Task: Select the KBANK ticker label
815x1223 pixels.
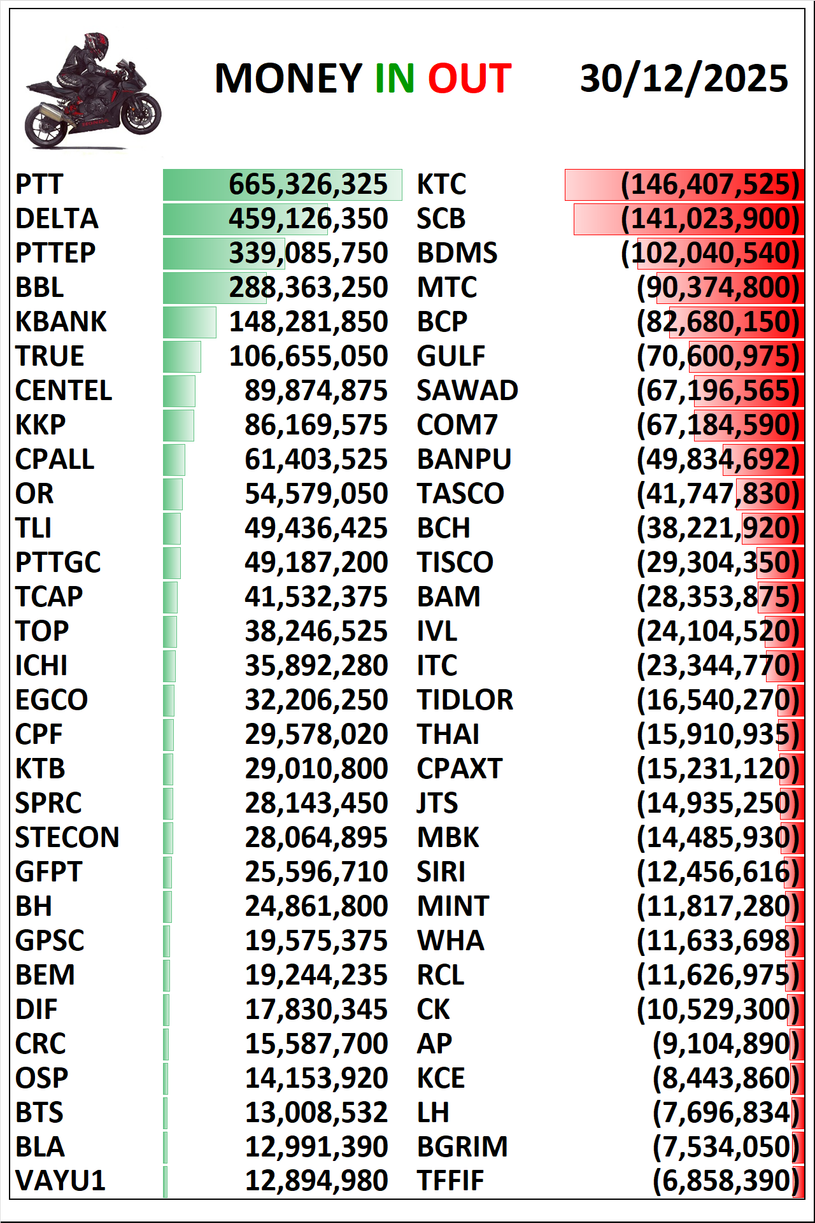Action: (61, 322)
